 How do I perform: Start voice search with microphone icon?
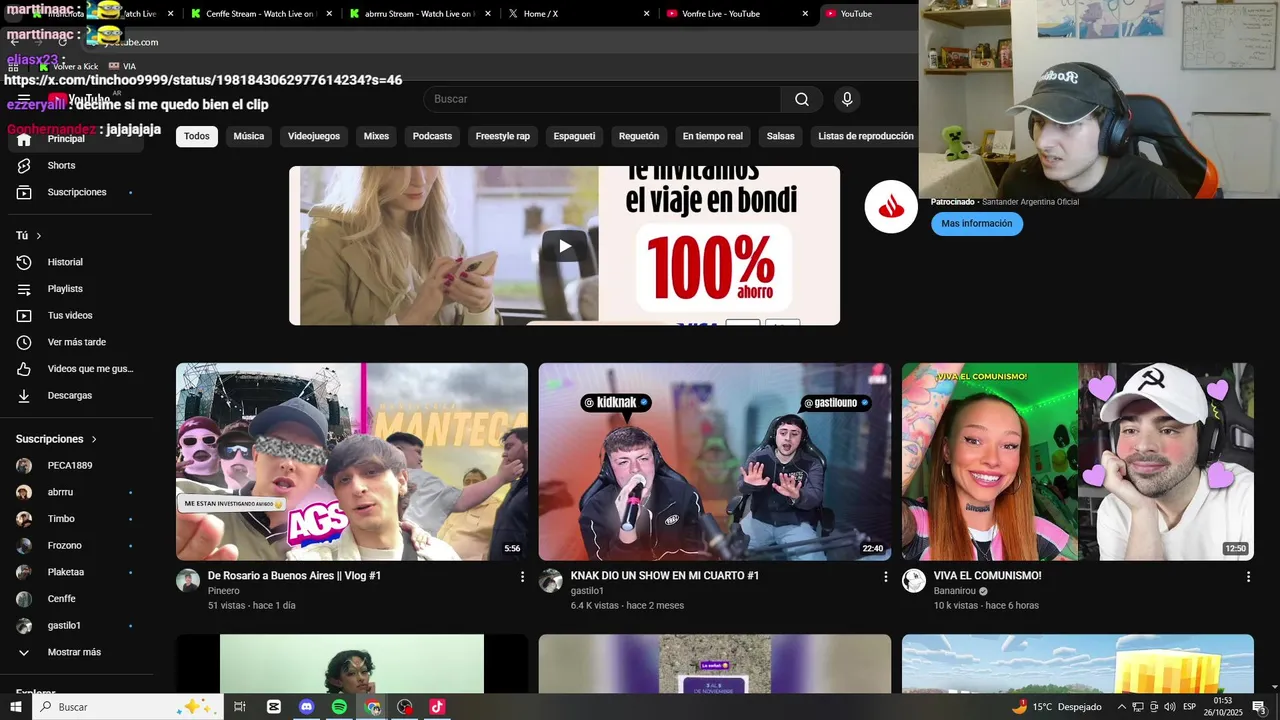point(847,99)
